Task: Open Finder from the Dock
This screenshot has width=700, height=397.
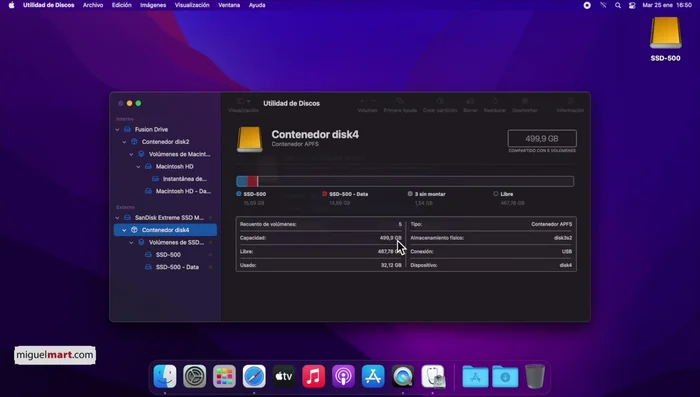Action: pyautogui.click(x=165, y=376)
